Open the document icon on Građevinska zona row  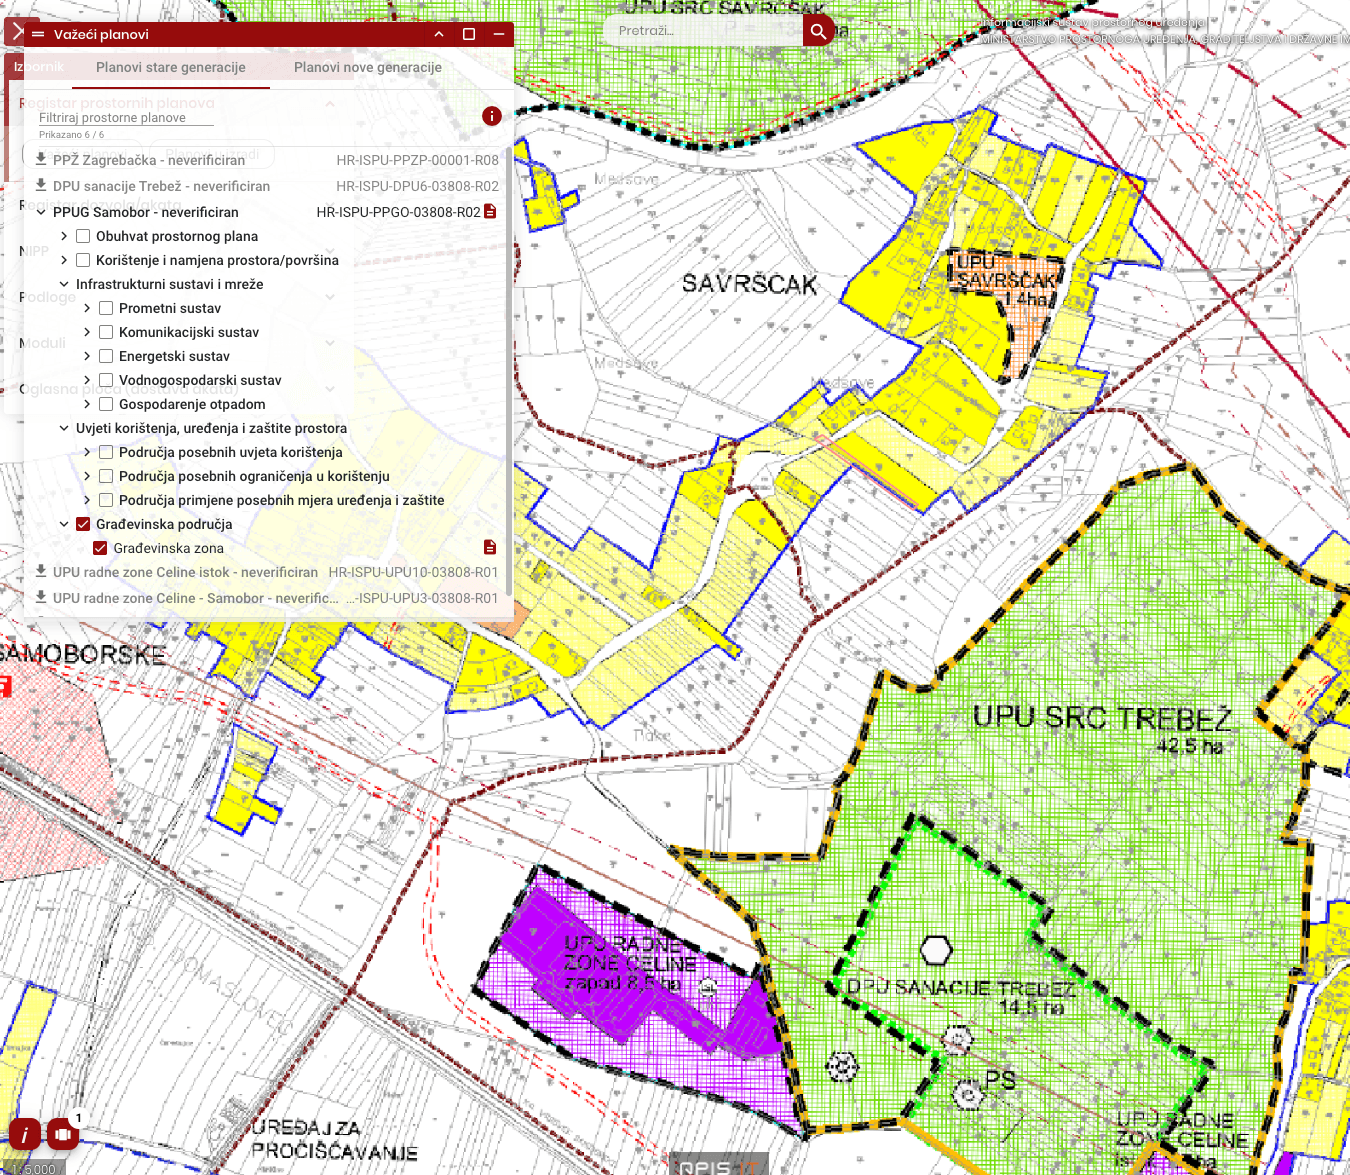tap(490, 547)
